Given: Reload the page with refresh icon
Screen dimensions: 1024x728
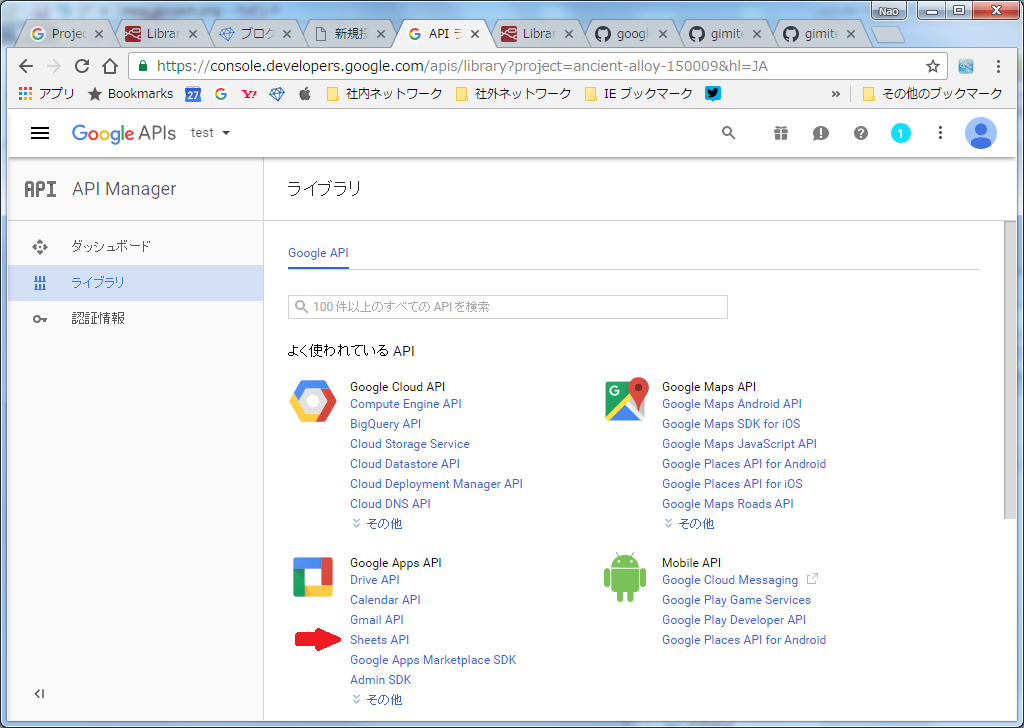Looking at the screenshot, I should 82,66.
